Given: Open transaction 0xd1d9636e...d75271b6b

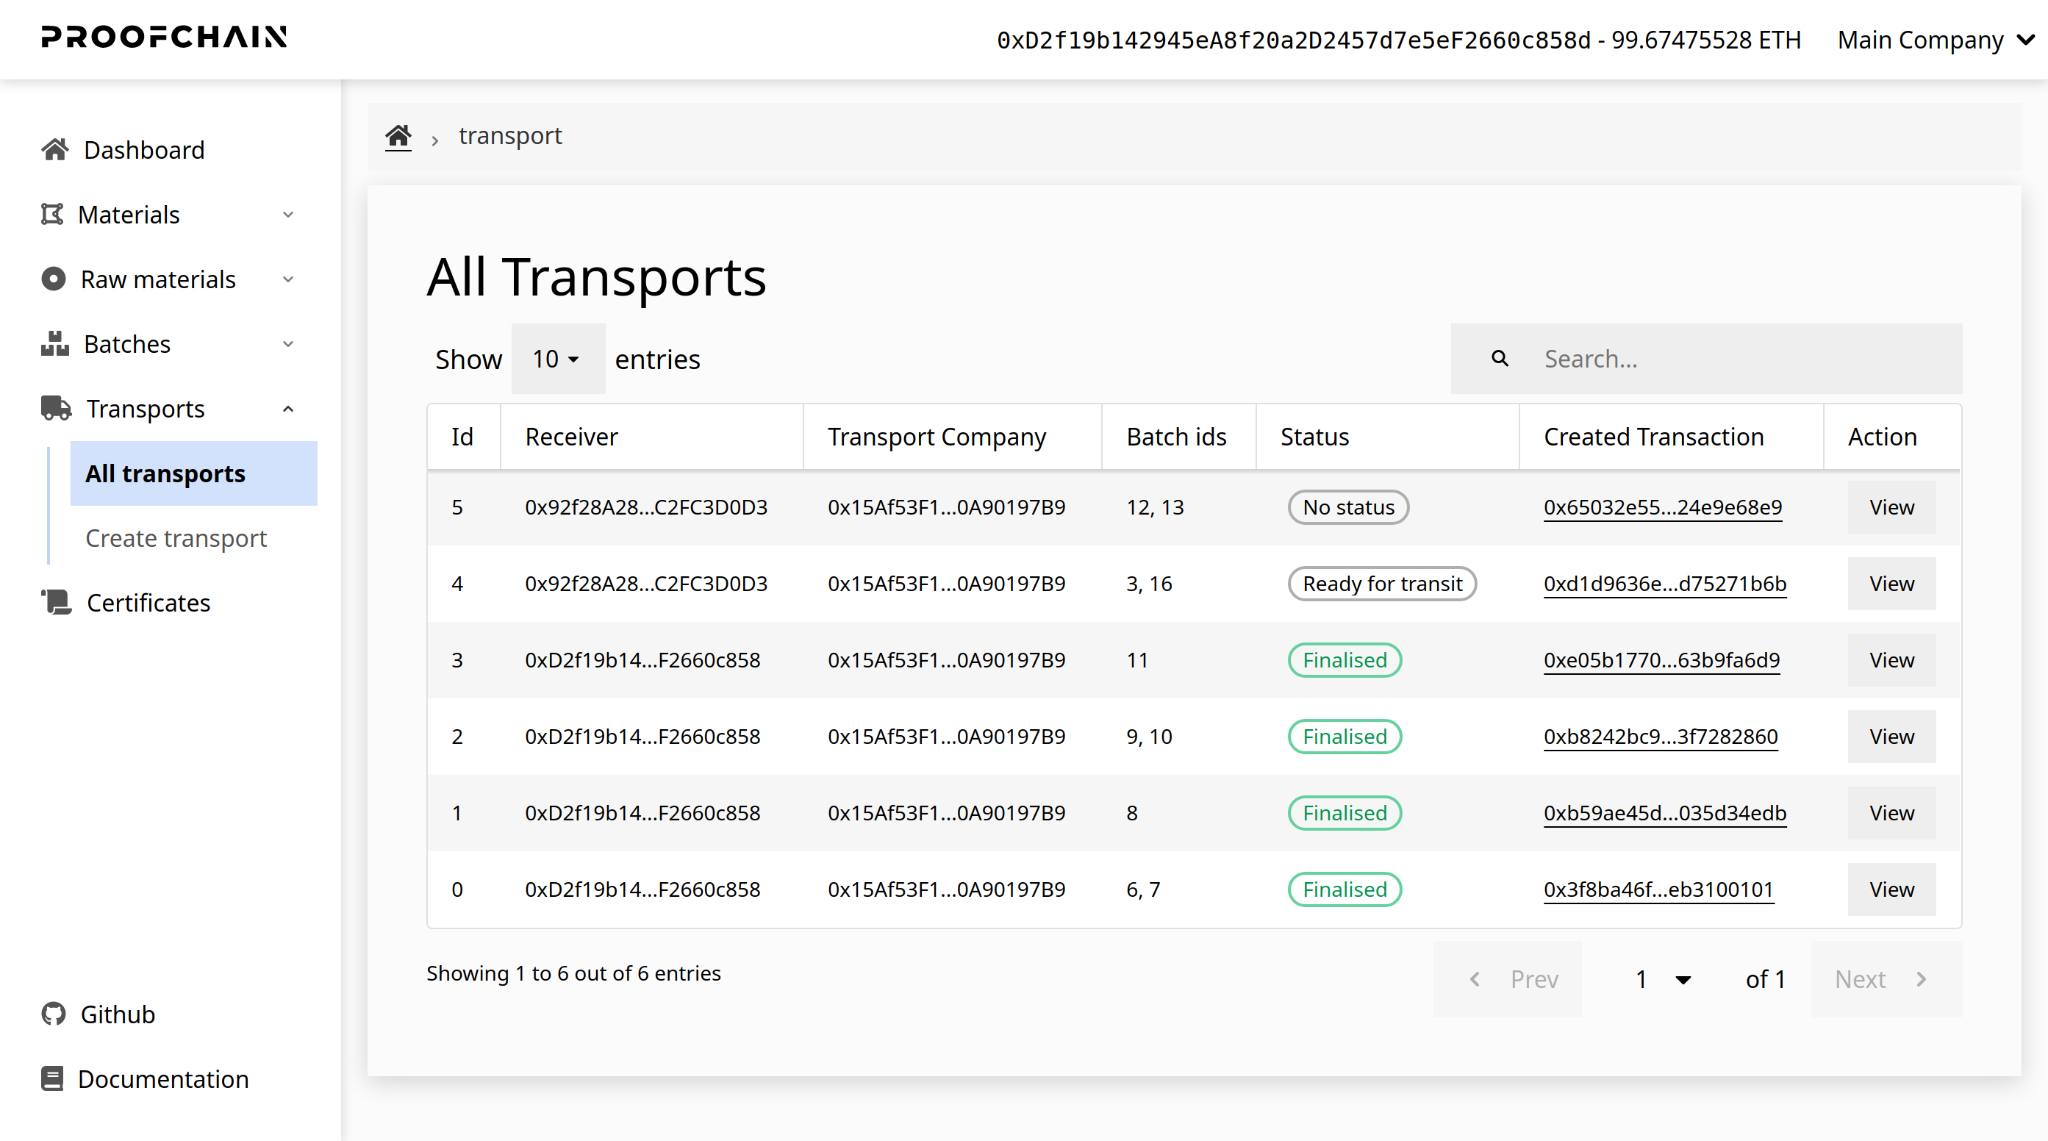Looking at the screenshot, I should (1665, 583).
